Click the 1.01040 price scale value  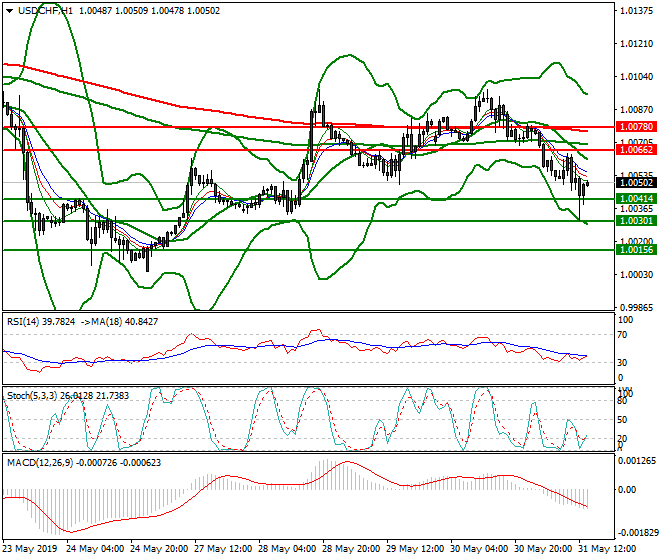click(x=637, y=77)
